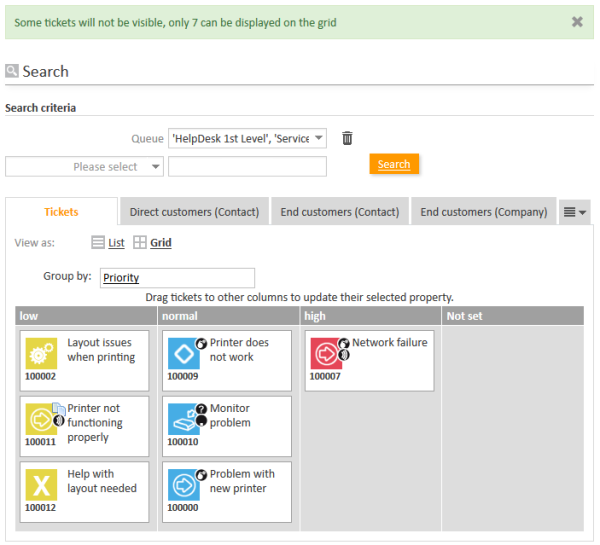Click the red arrow icon of Network failure ticket

point(325,353)
